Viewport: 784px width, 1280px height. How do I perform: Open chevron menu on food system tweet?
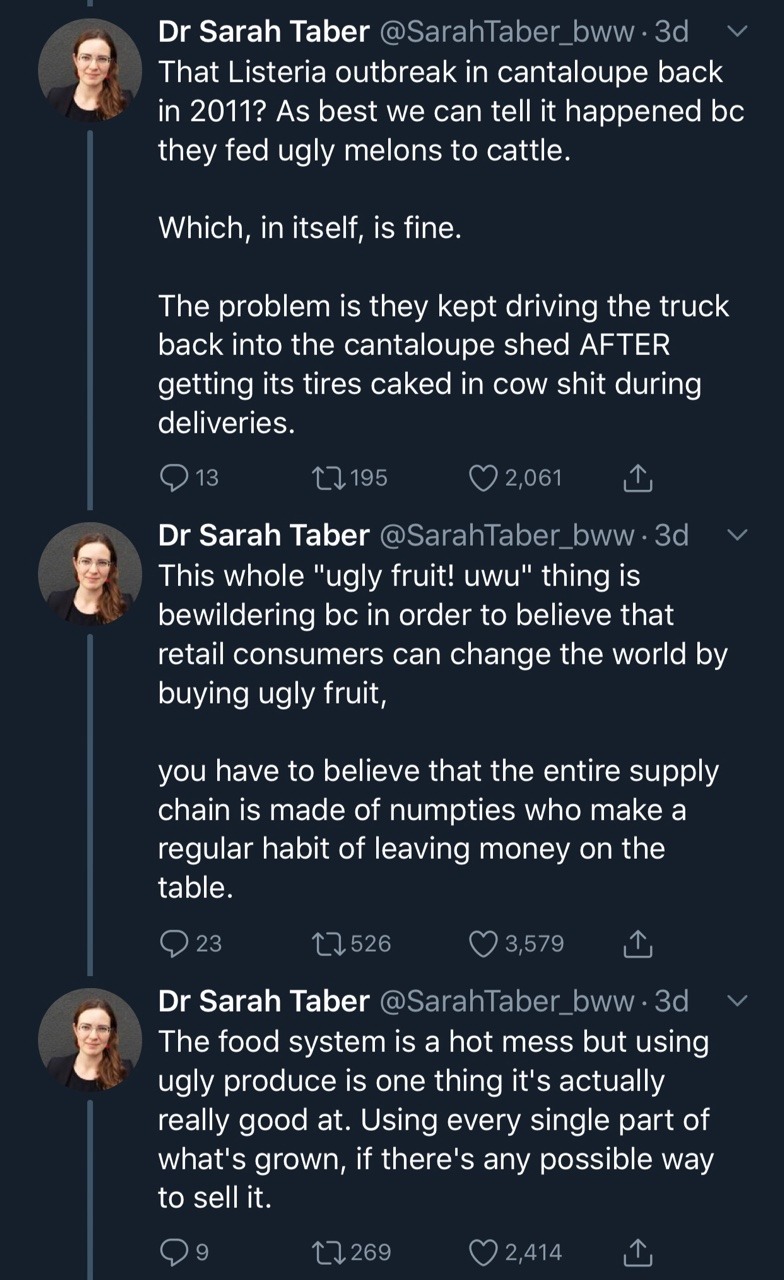coord(736,1001)
